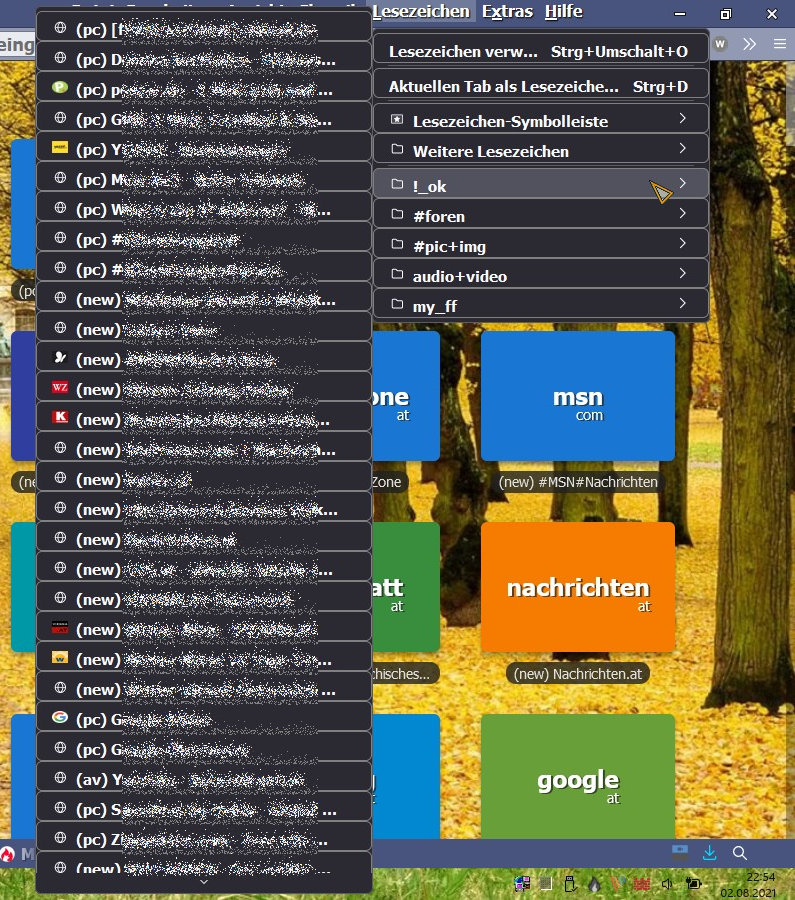Open the Extras menu

(507, 11)
